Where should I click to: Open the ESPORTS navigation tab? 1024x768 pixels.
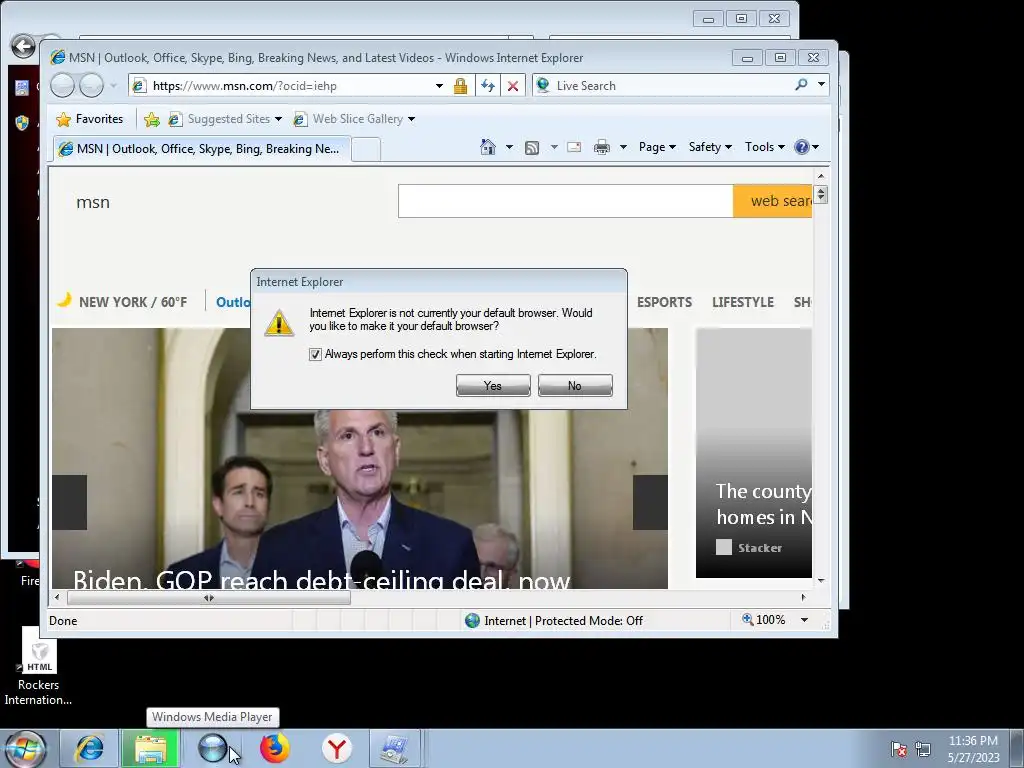(664, 302)
